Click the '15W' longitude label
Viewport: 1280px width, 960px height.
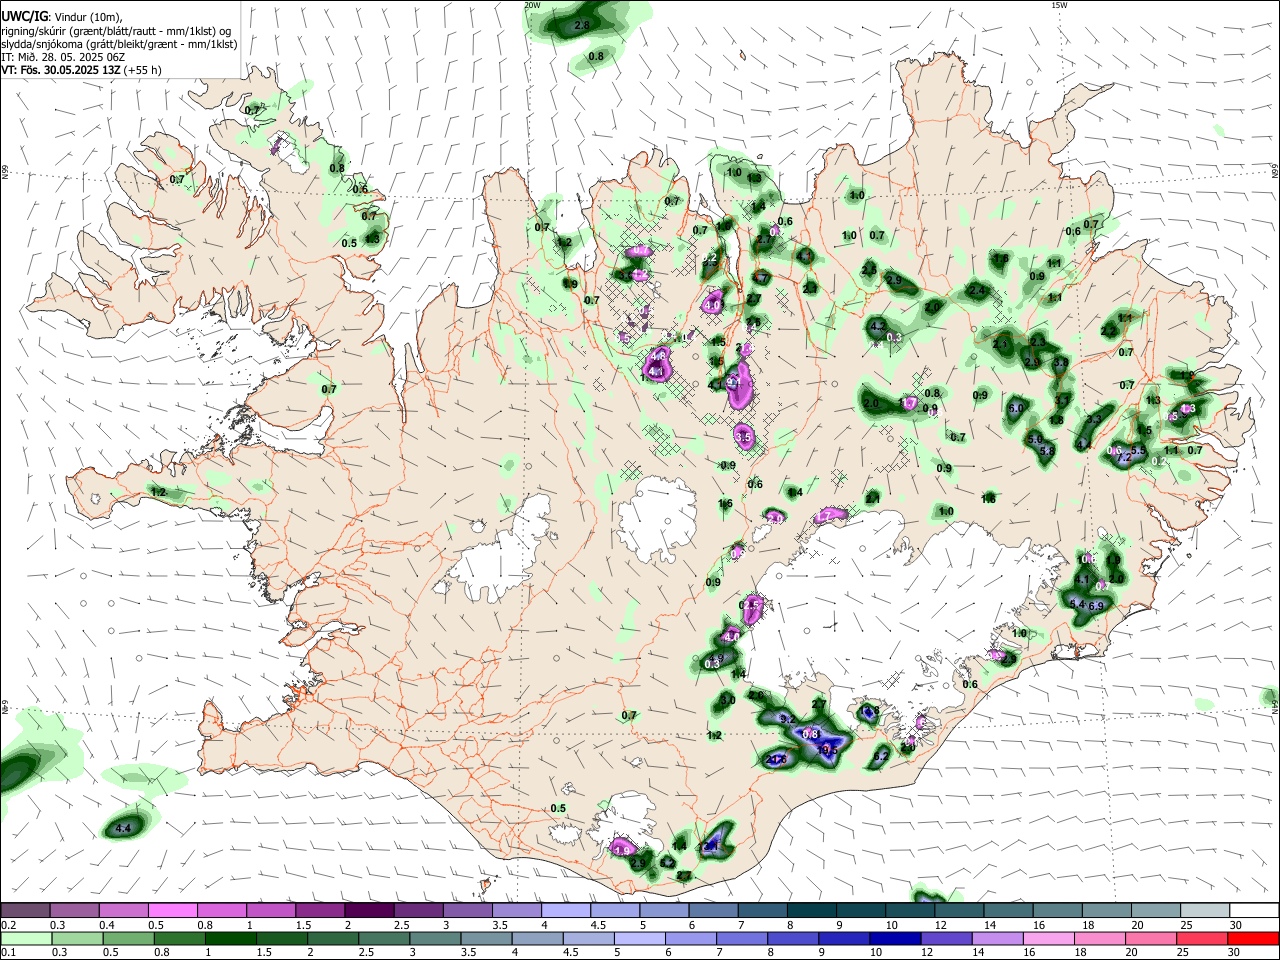pos(1059,5)
